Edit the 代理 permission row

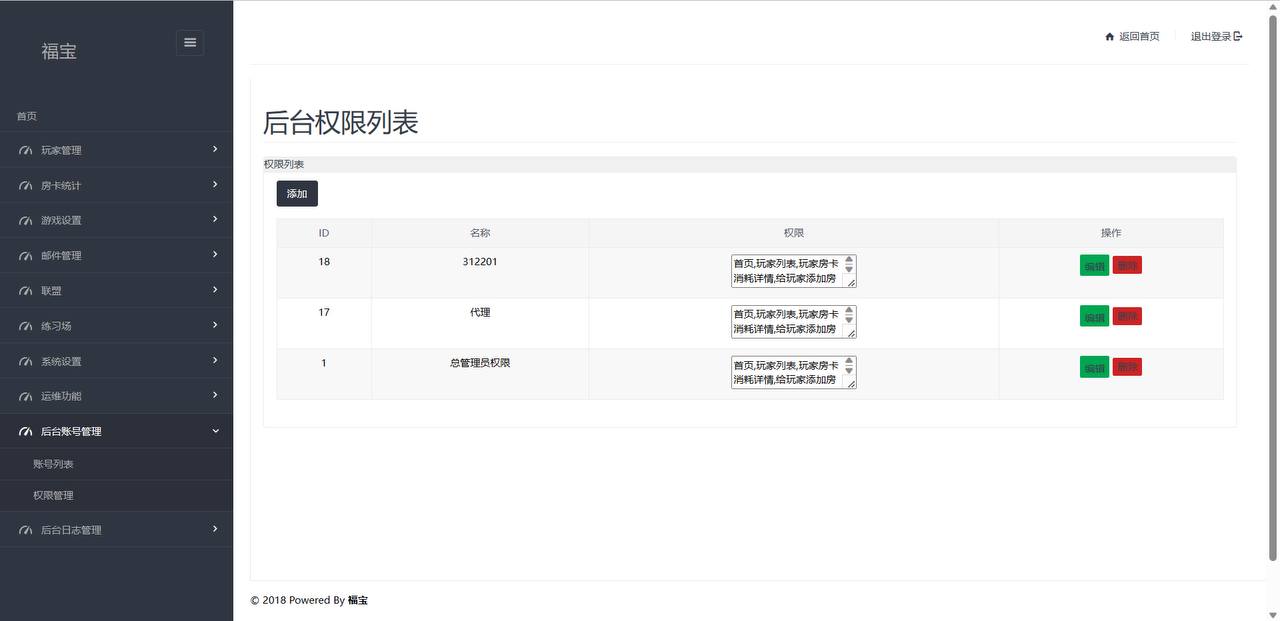[x=1094, y=317]
